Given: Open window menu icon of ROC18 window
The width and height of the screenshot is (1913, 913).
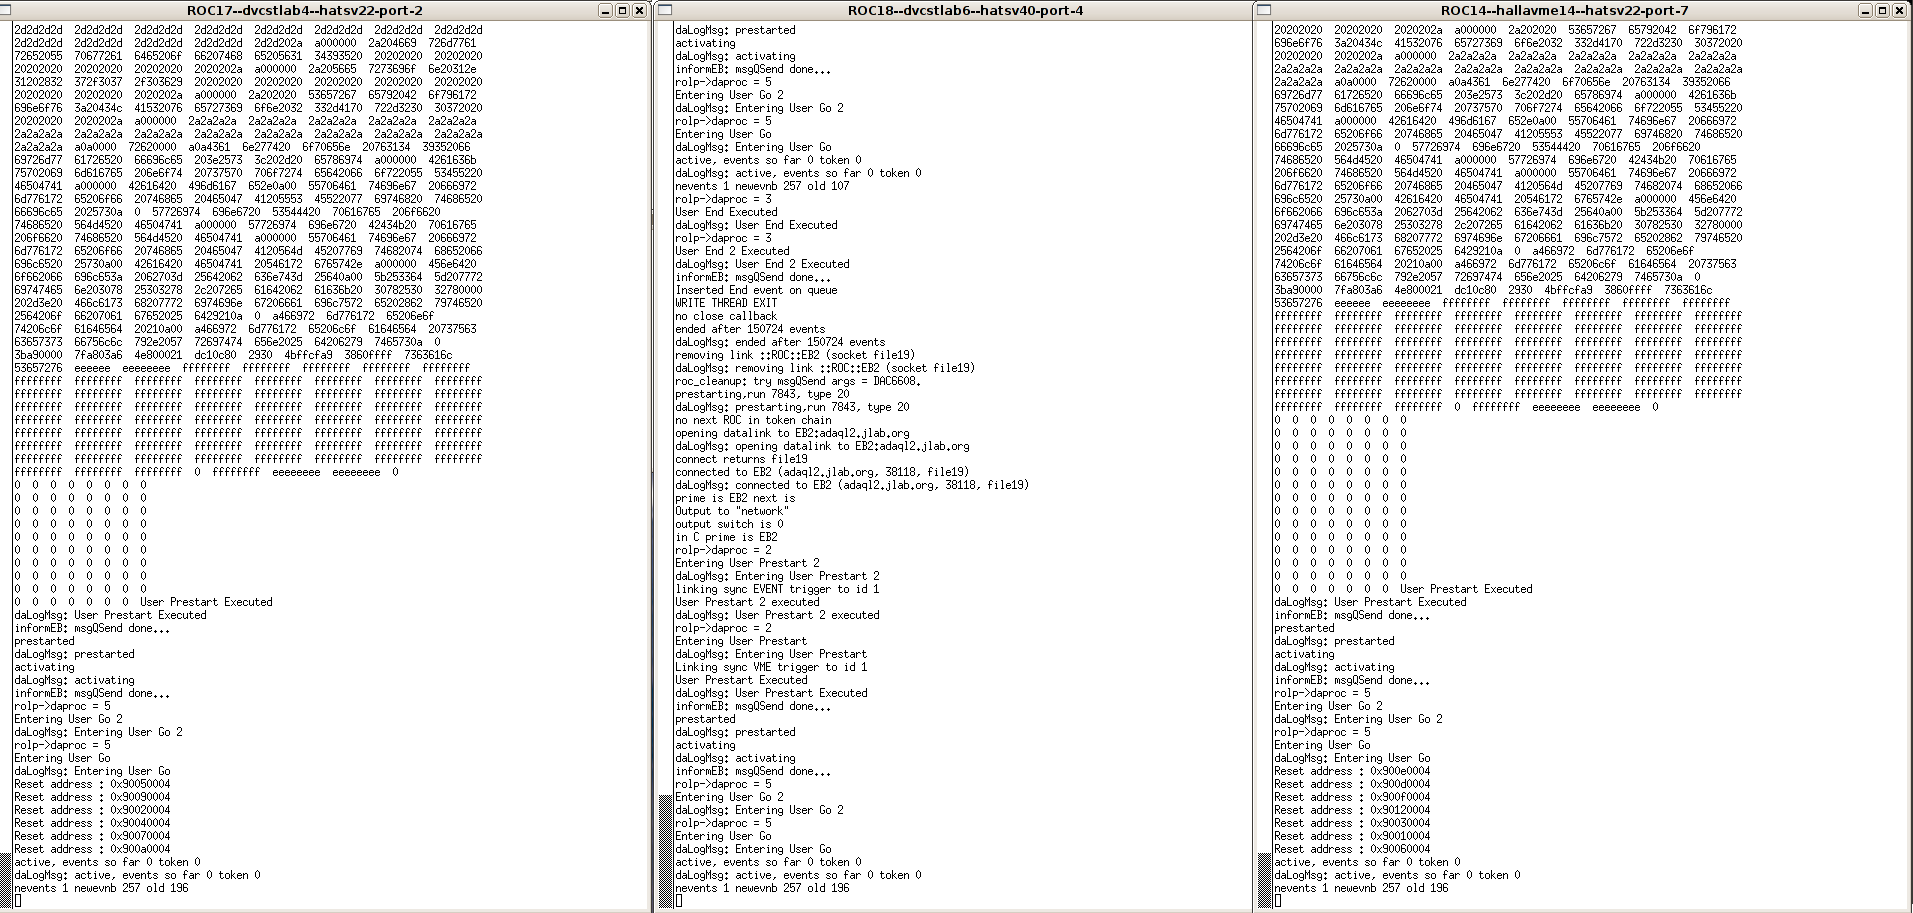Looking at the screenshot, I should [x=665, y=10].
